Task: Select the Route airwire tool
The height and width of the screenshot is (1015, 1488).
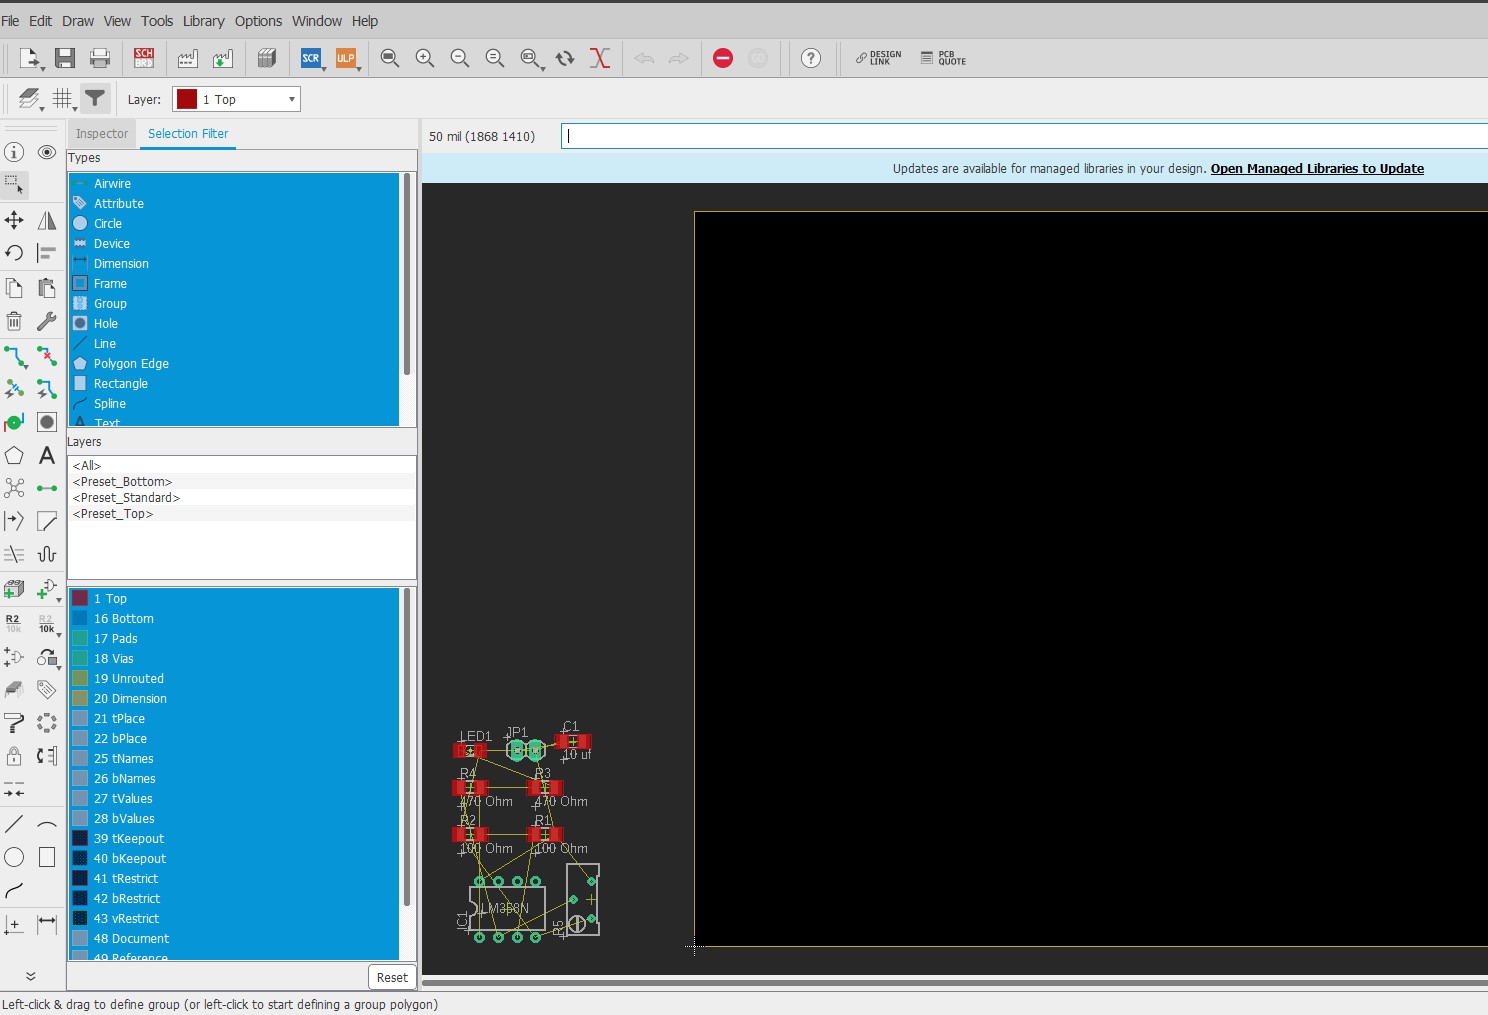Action: pyautogui.click(x=14, y=356)
